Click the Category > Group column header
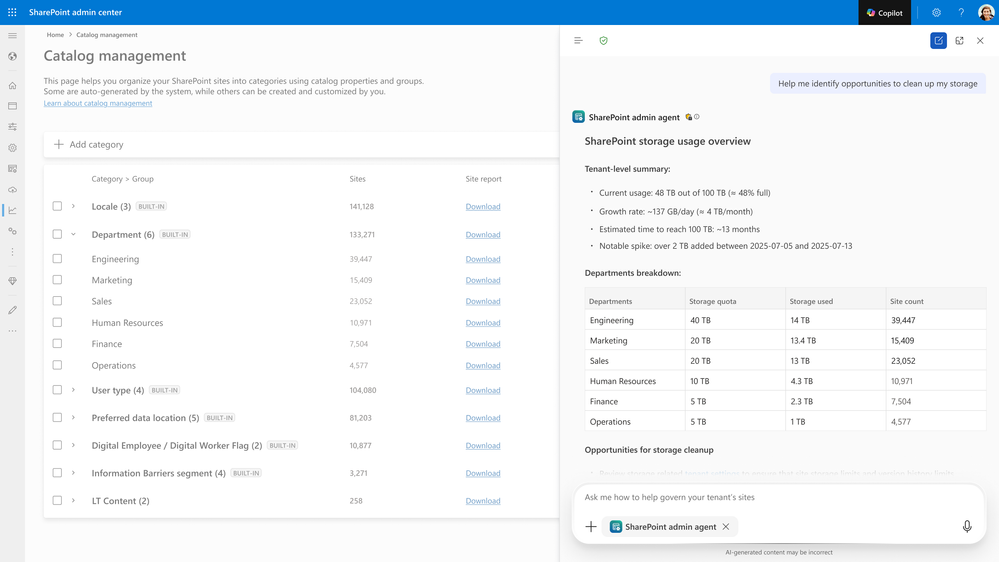The width and height of the screenshot is (999, 562). 122,179
